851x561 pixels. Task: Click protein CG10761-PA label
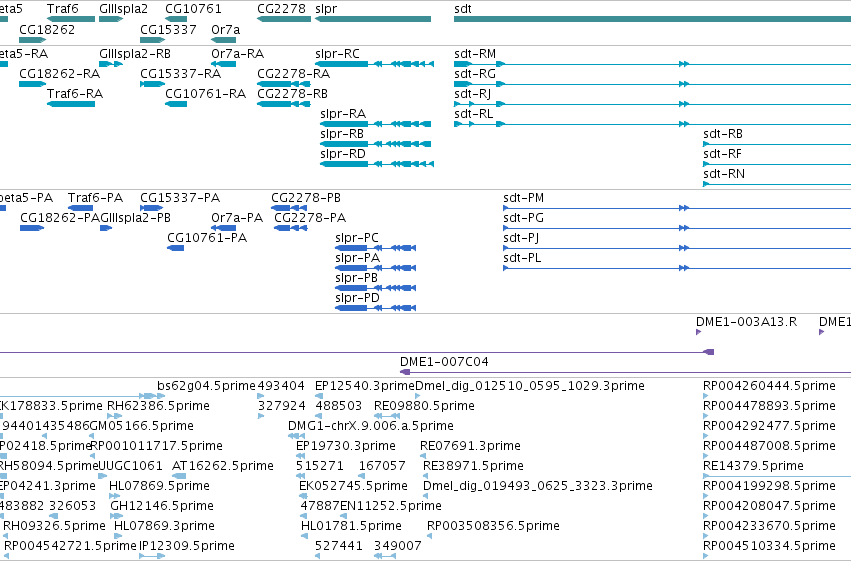coord(207,238)
